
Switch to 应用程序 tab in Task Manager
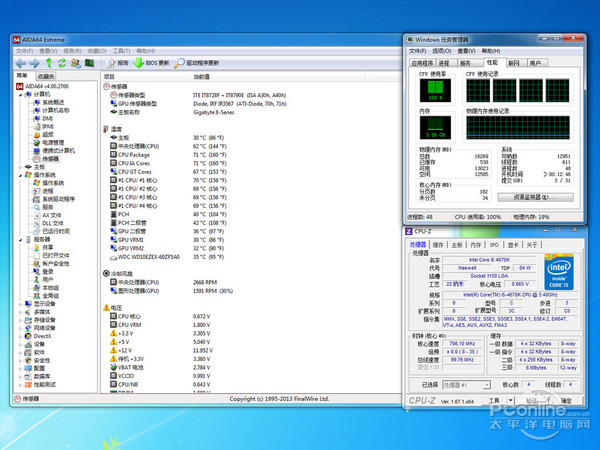[x=422, y=63]
